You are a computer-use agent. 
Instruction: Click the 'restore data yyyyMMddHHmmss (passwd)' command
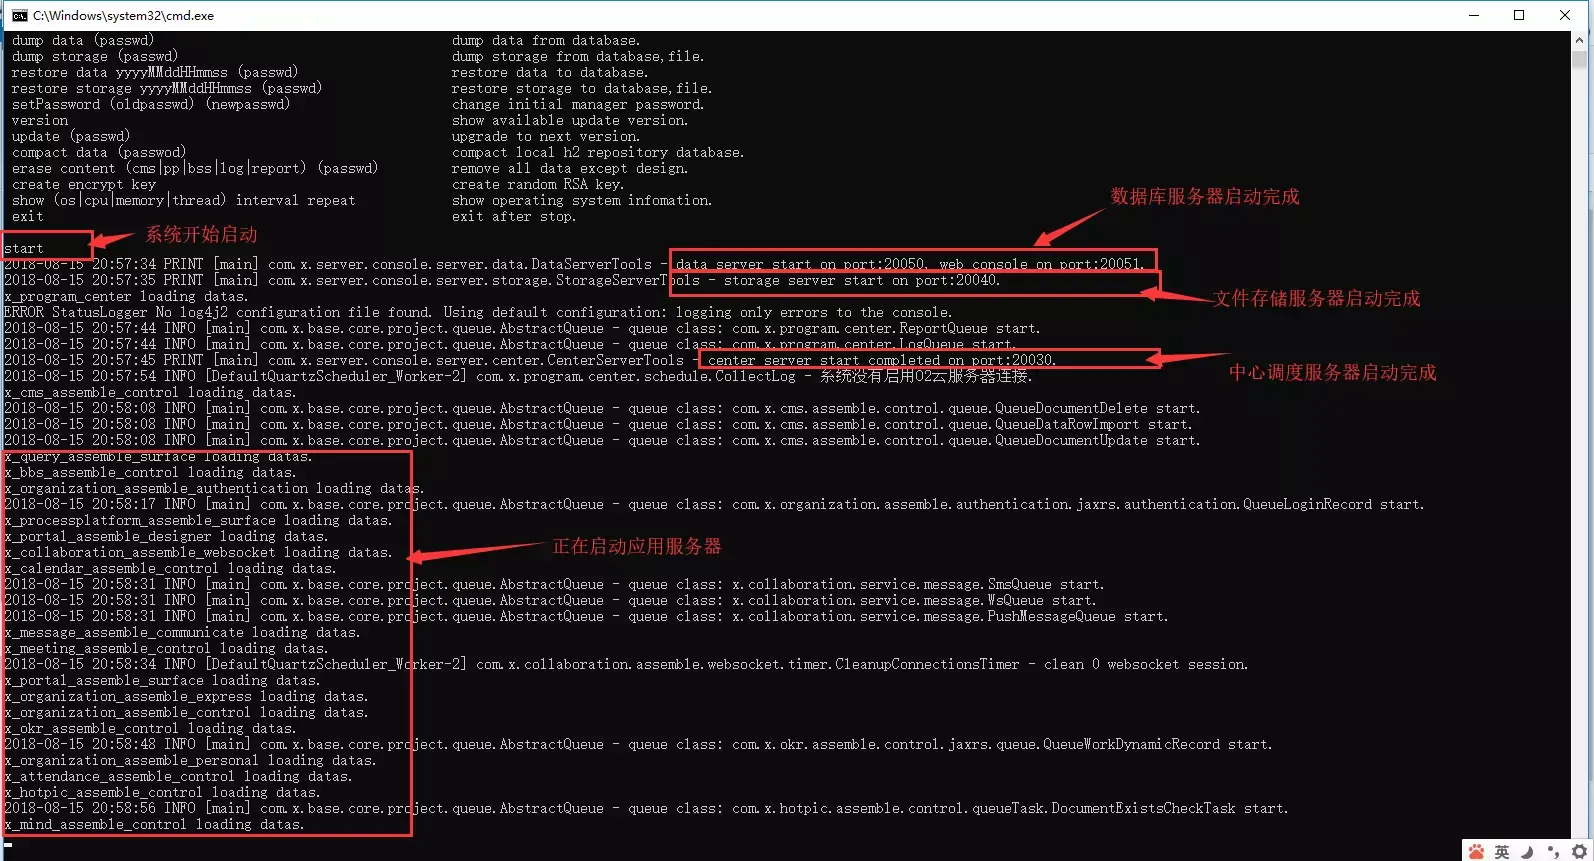pos(155,73)
